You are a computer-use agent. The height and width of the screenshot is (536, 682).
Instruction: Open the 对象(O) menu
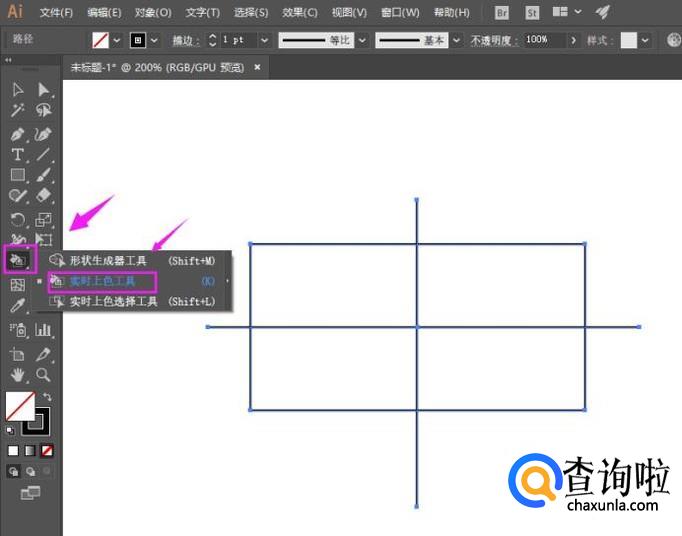[x=153, y=13]
